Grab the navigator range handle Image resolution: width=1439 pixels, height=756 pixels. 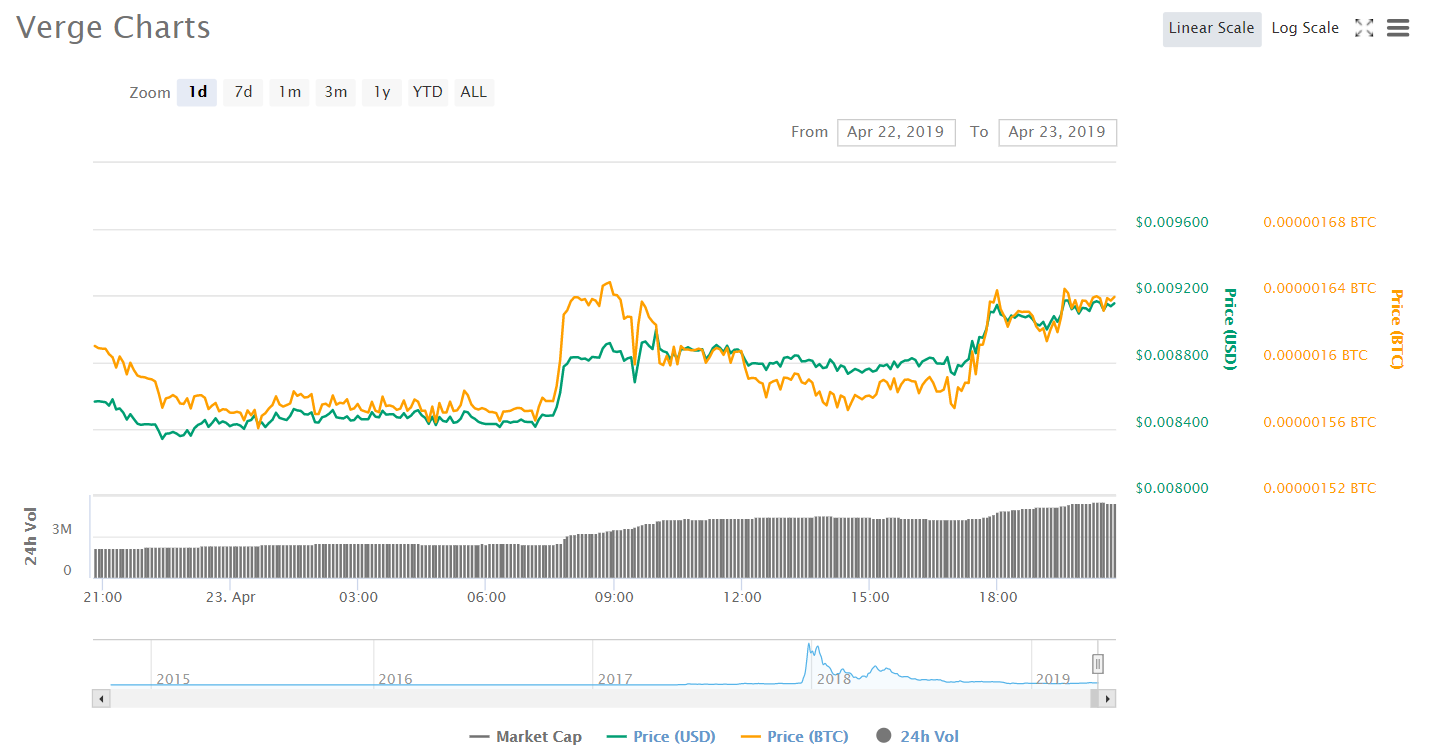pyautogui.click(x=1097, y=664)
